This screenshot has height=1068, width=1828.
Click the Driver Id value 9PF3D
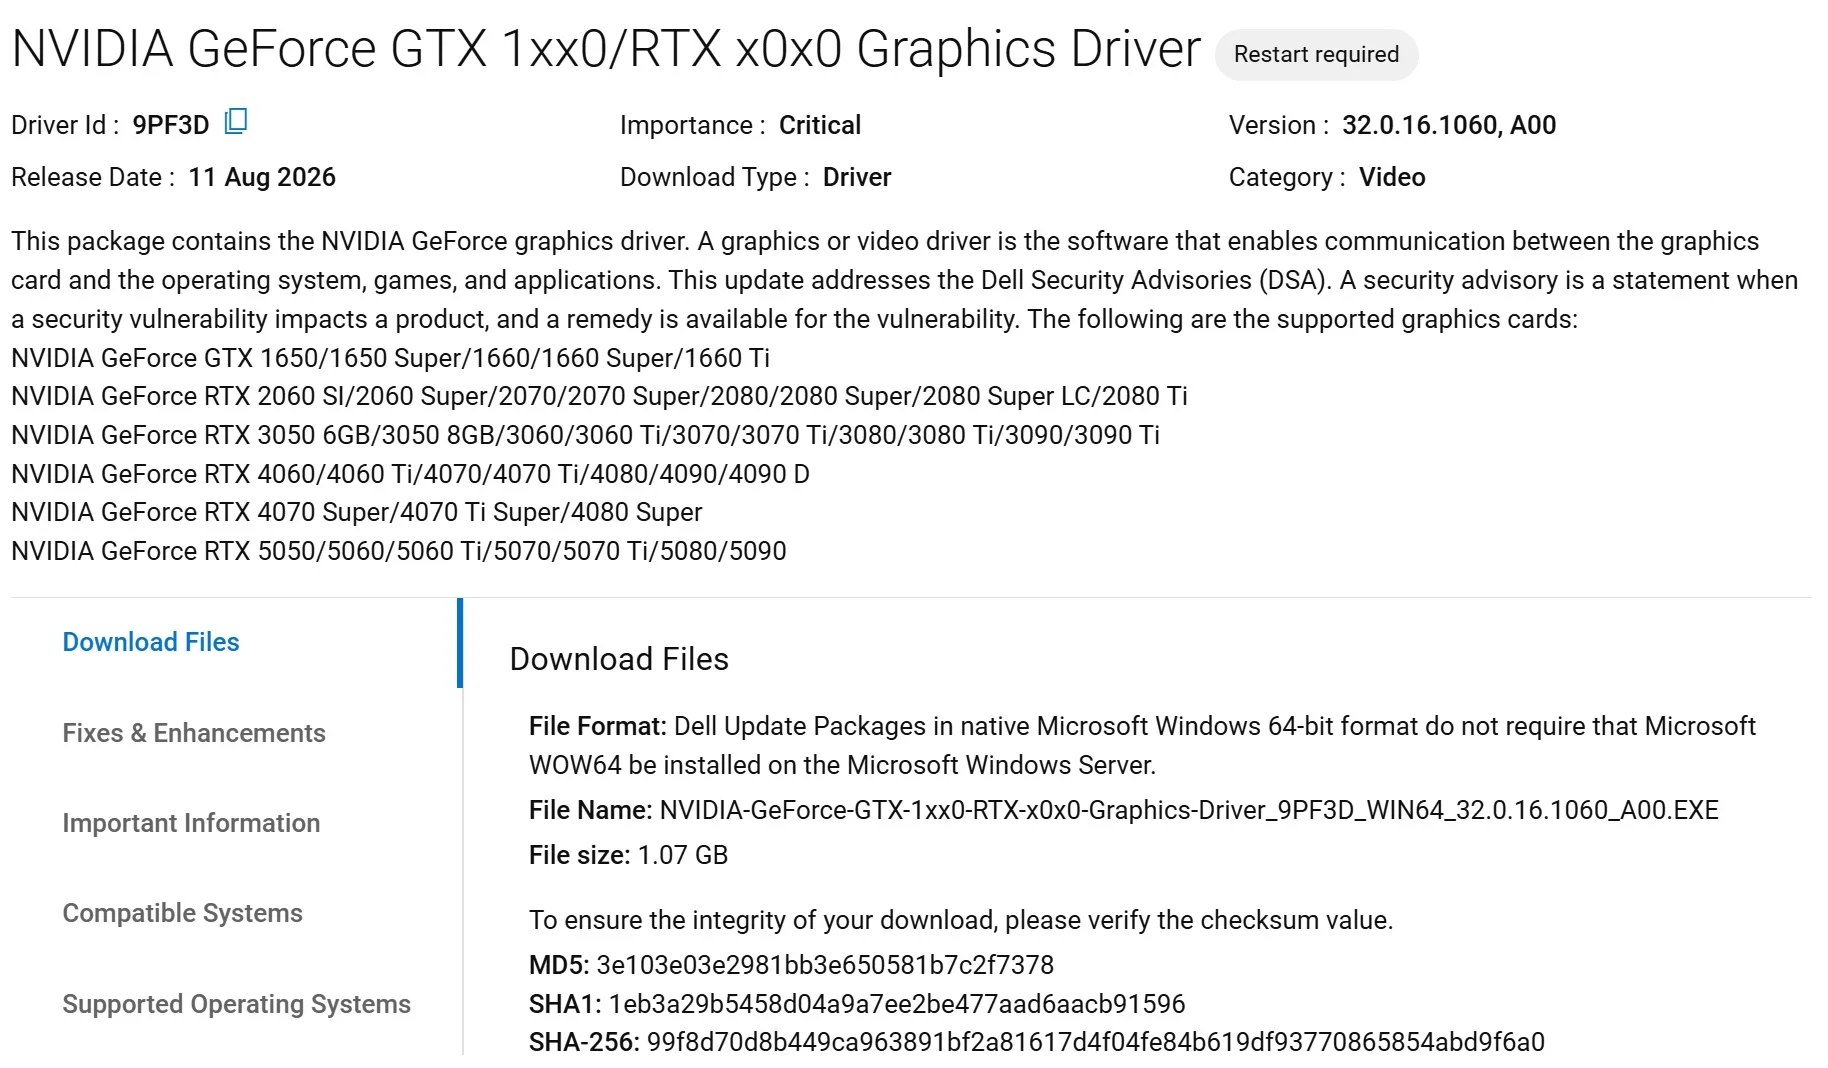[171, 125]
